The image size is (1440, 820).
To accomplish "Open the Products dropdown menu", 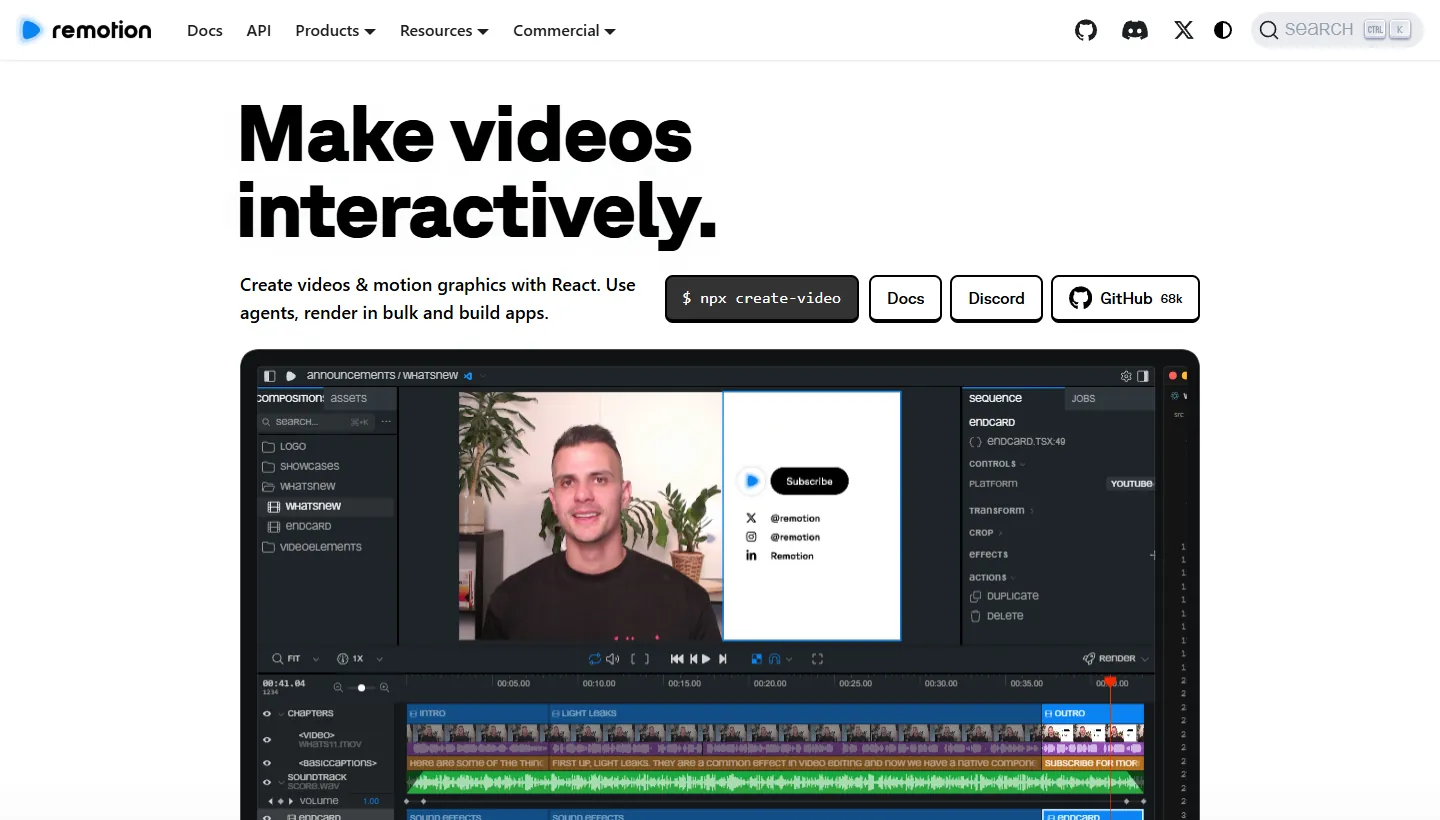I will pyautogui.click(x=335, y=30).
